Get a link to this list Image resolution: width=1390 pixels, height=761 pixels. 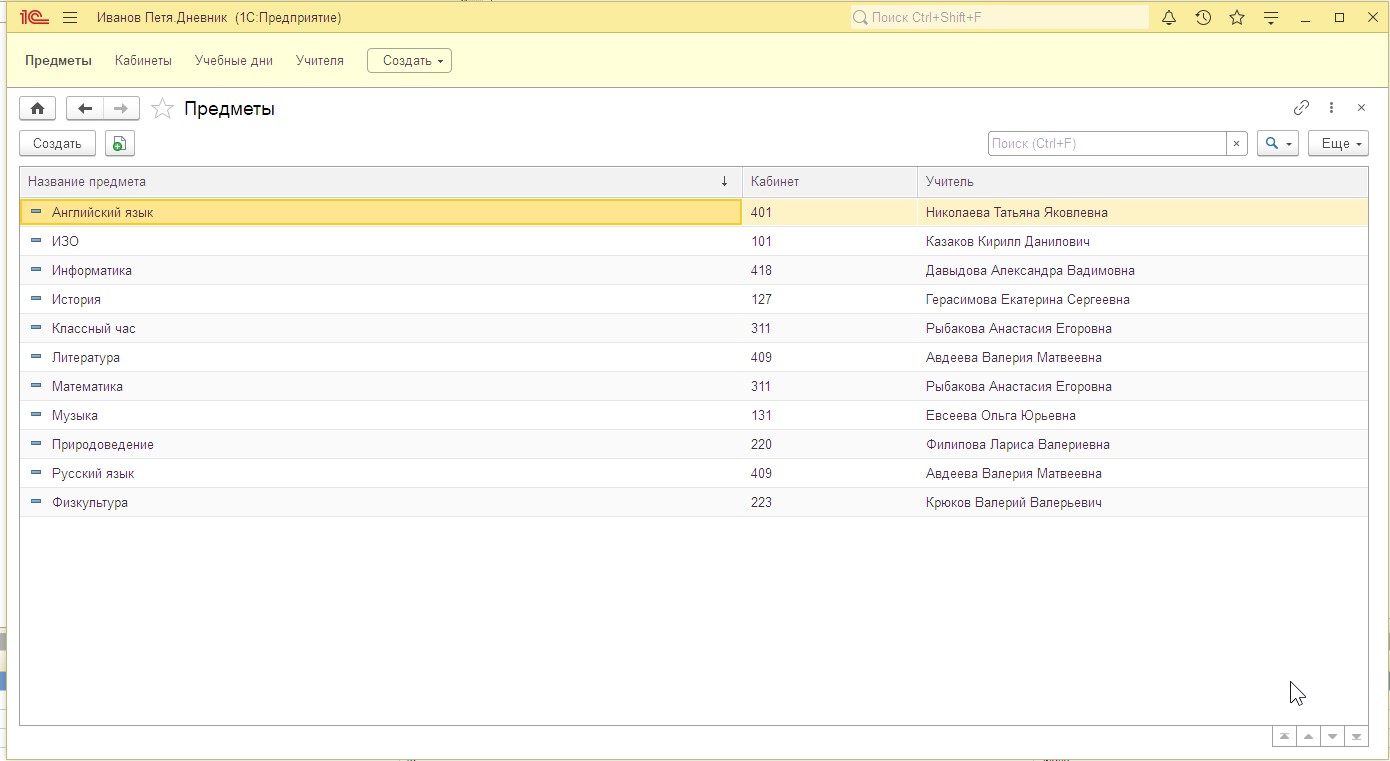[x=1301, y=108]
